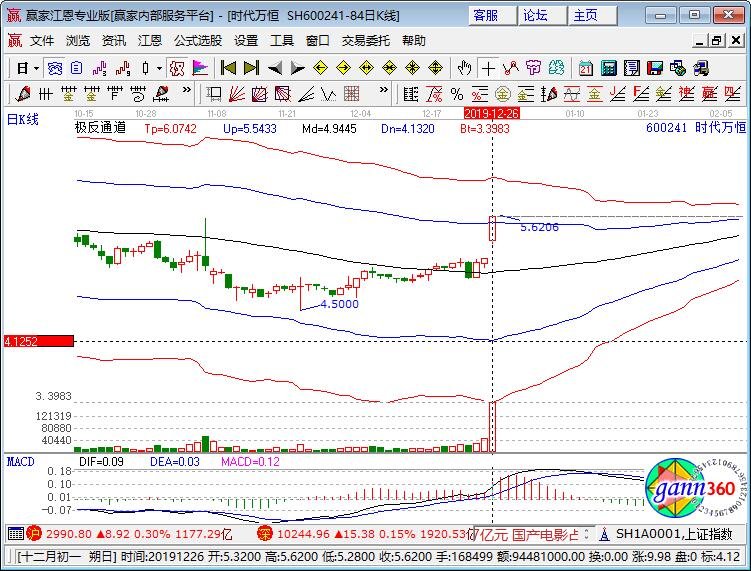Click the 主页 button in title bar
Screen dimensions: 751x571
pos(593,16)
